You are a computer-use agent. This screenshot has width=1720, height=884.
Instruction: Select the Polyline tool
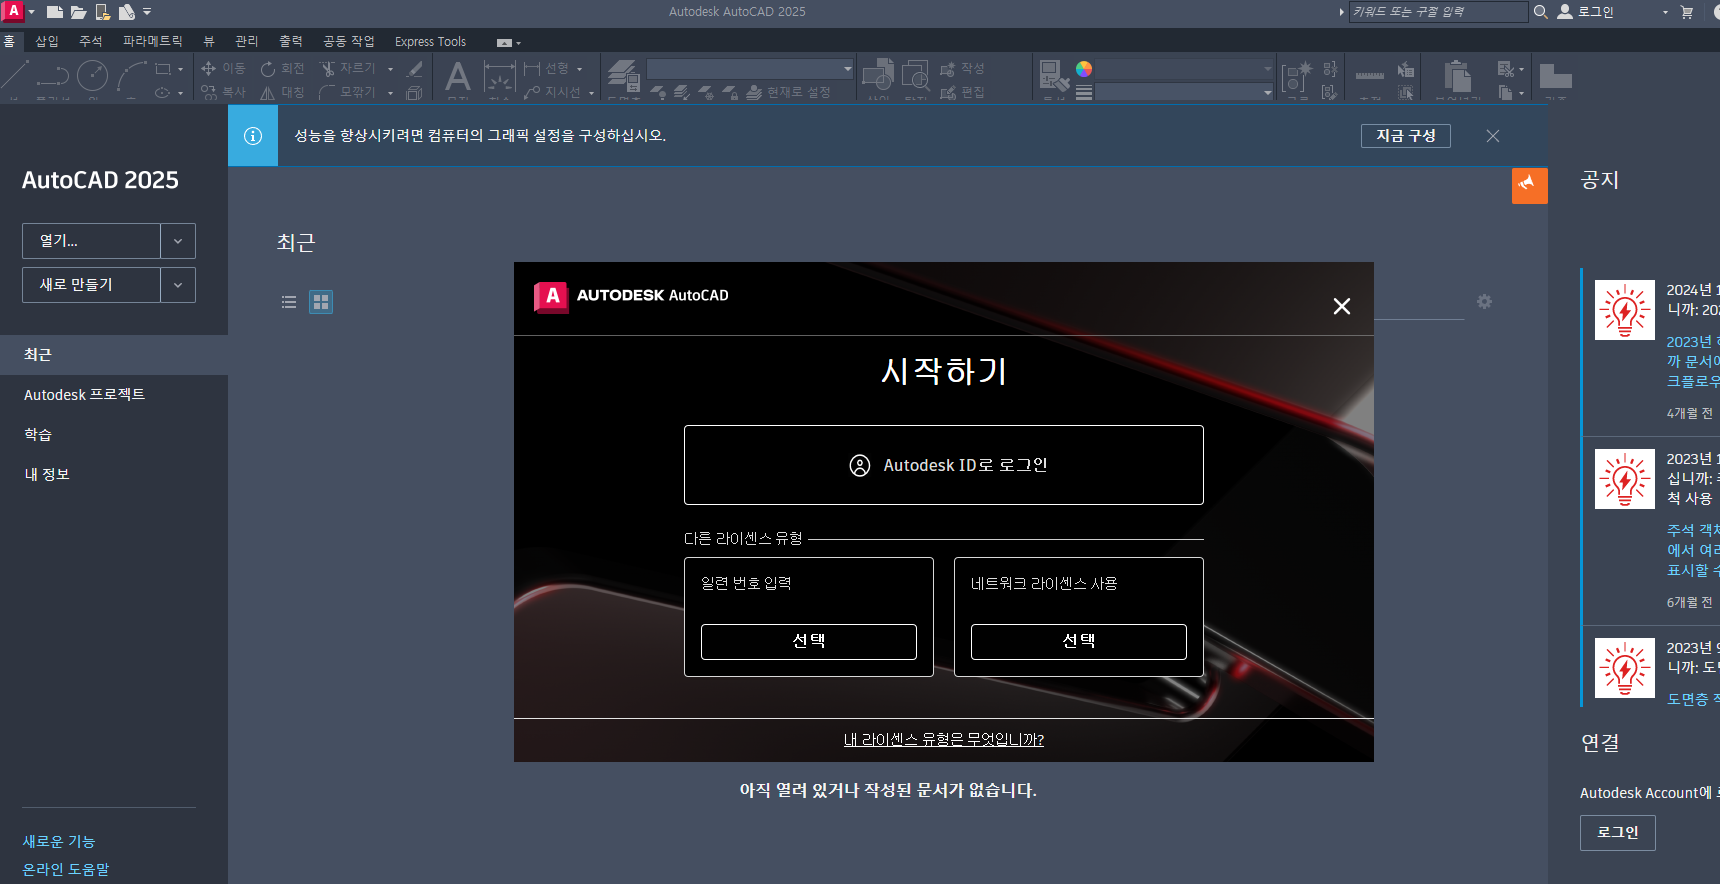(x=52, y=74)
